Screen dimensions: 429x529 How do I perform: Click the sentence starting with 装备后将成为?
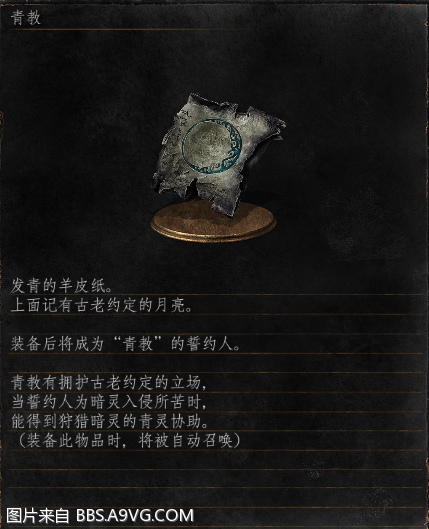(x=125, y=344)
